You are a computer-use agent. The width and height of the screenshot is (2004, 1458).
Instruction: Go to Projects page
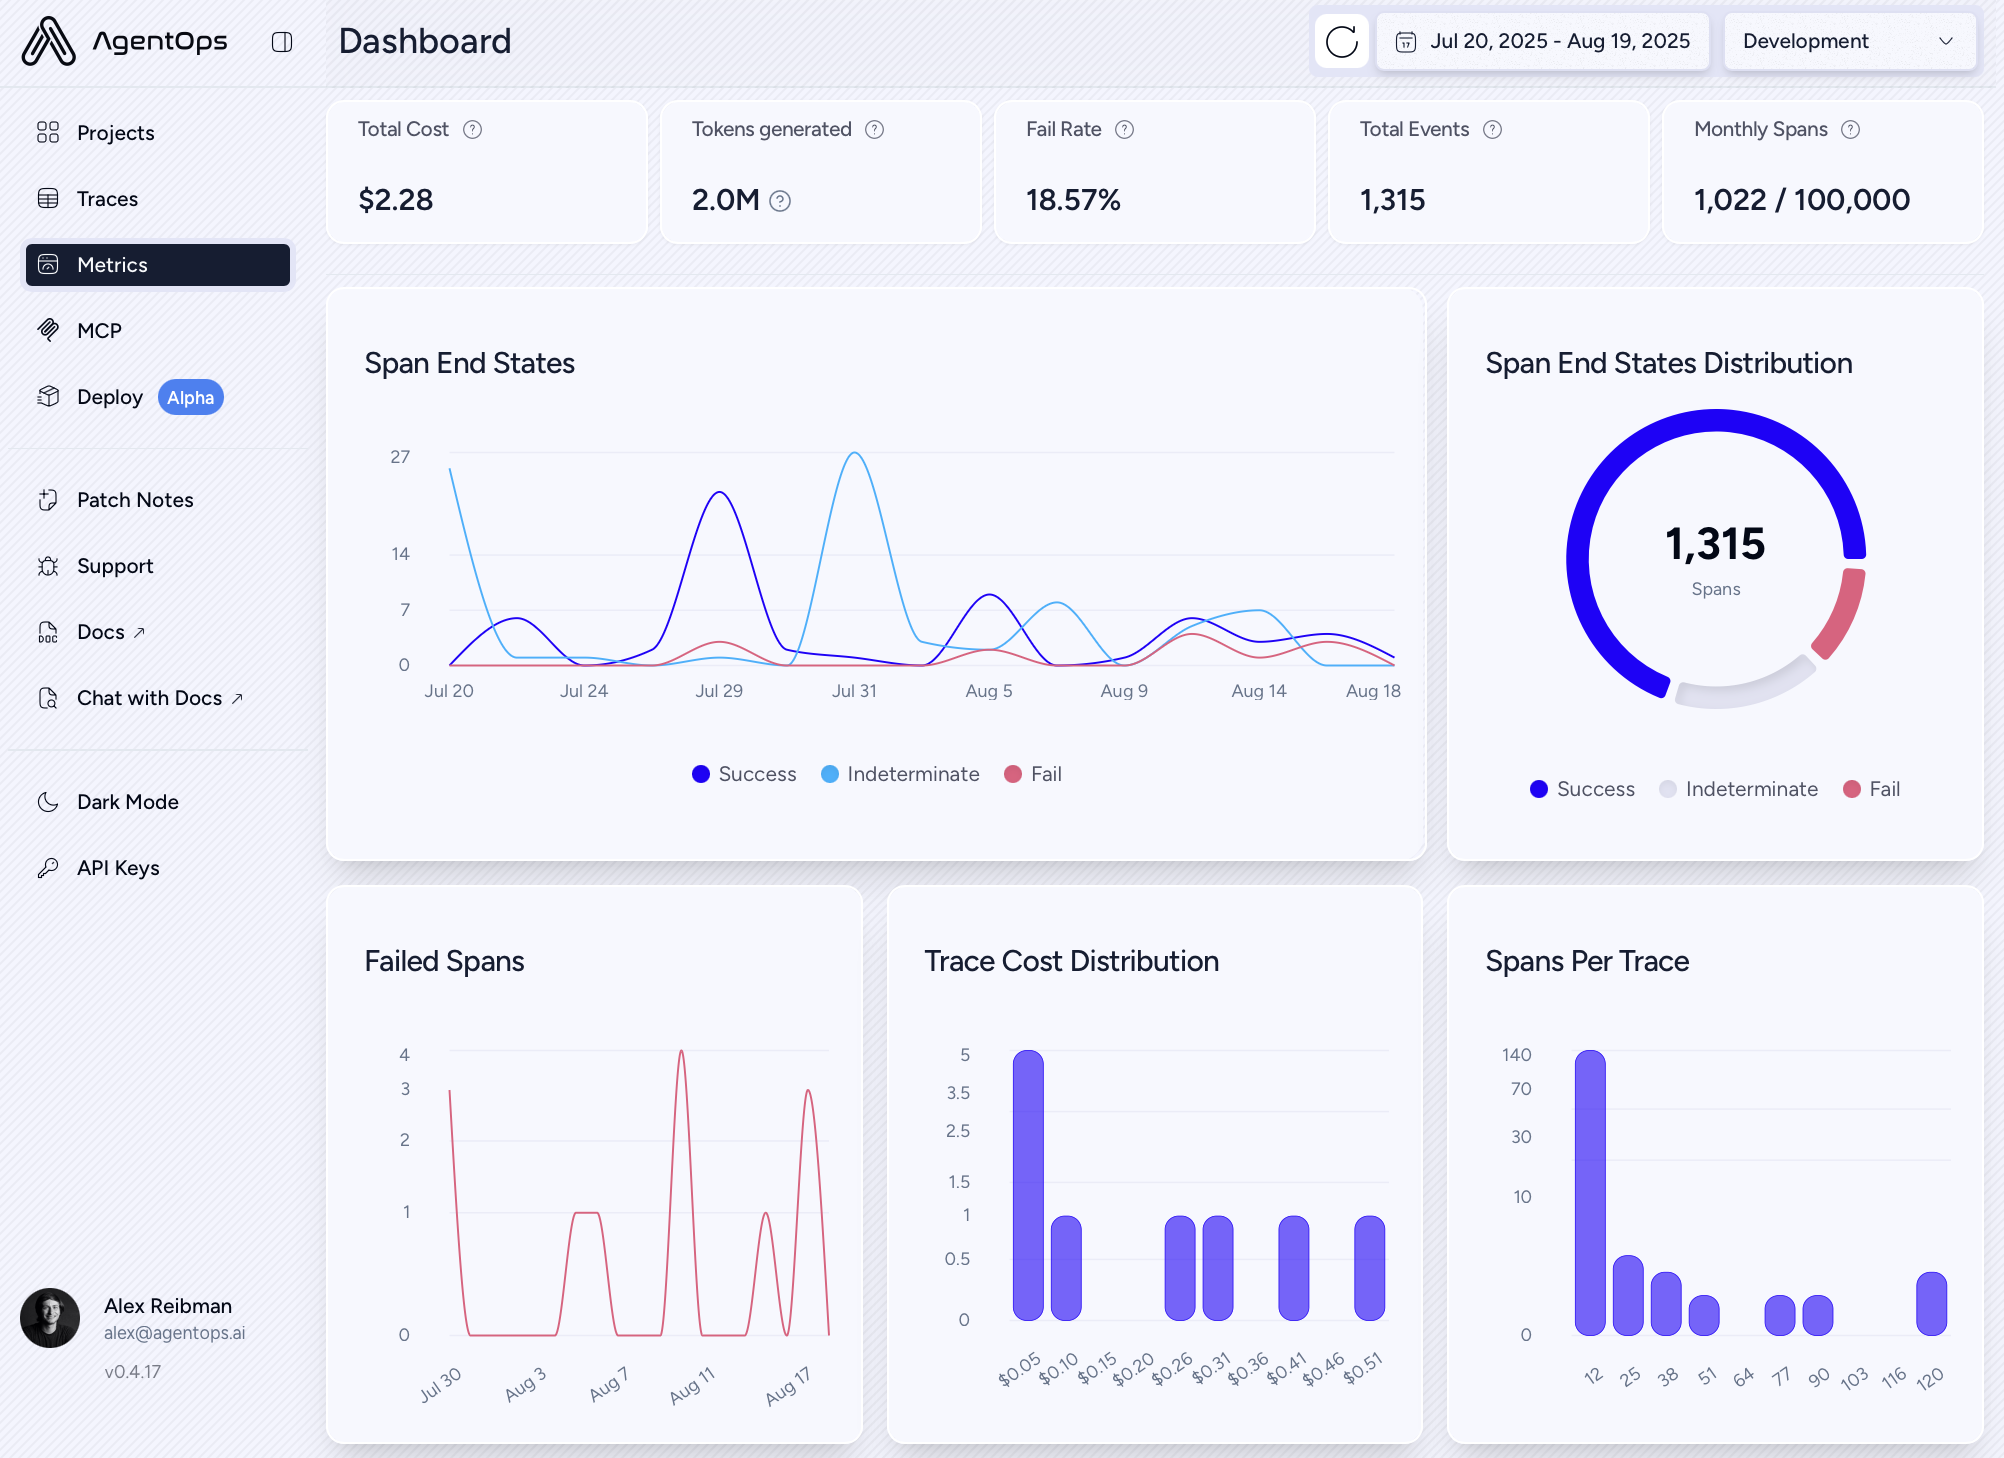pyautogui.click(x=115, y=133)
